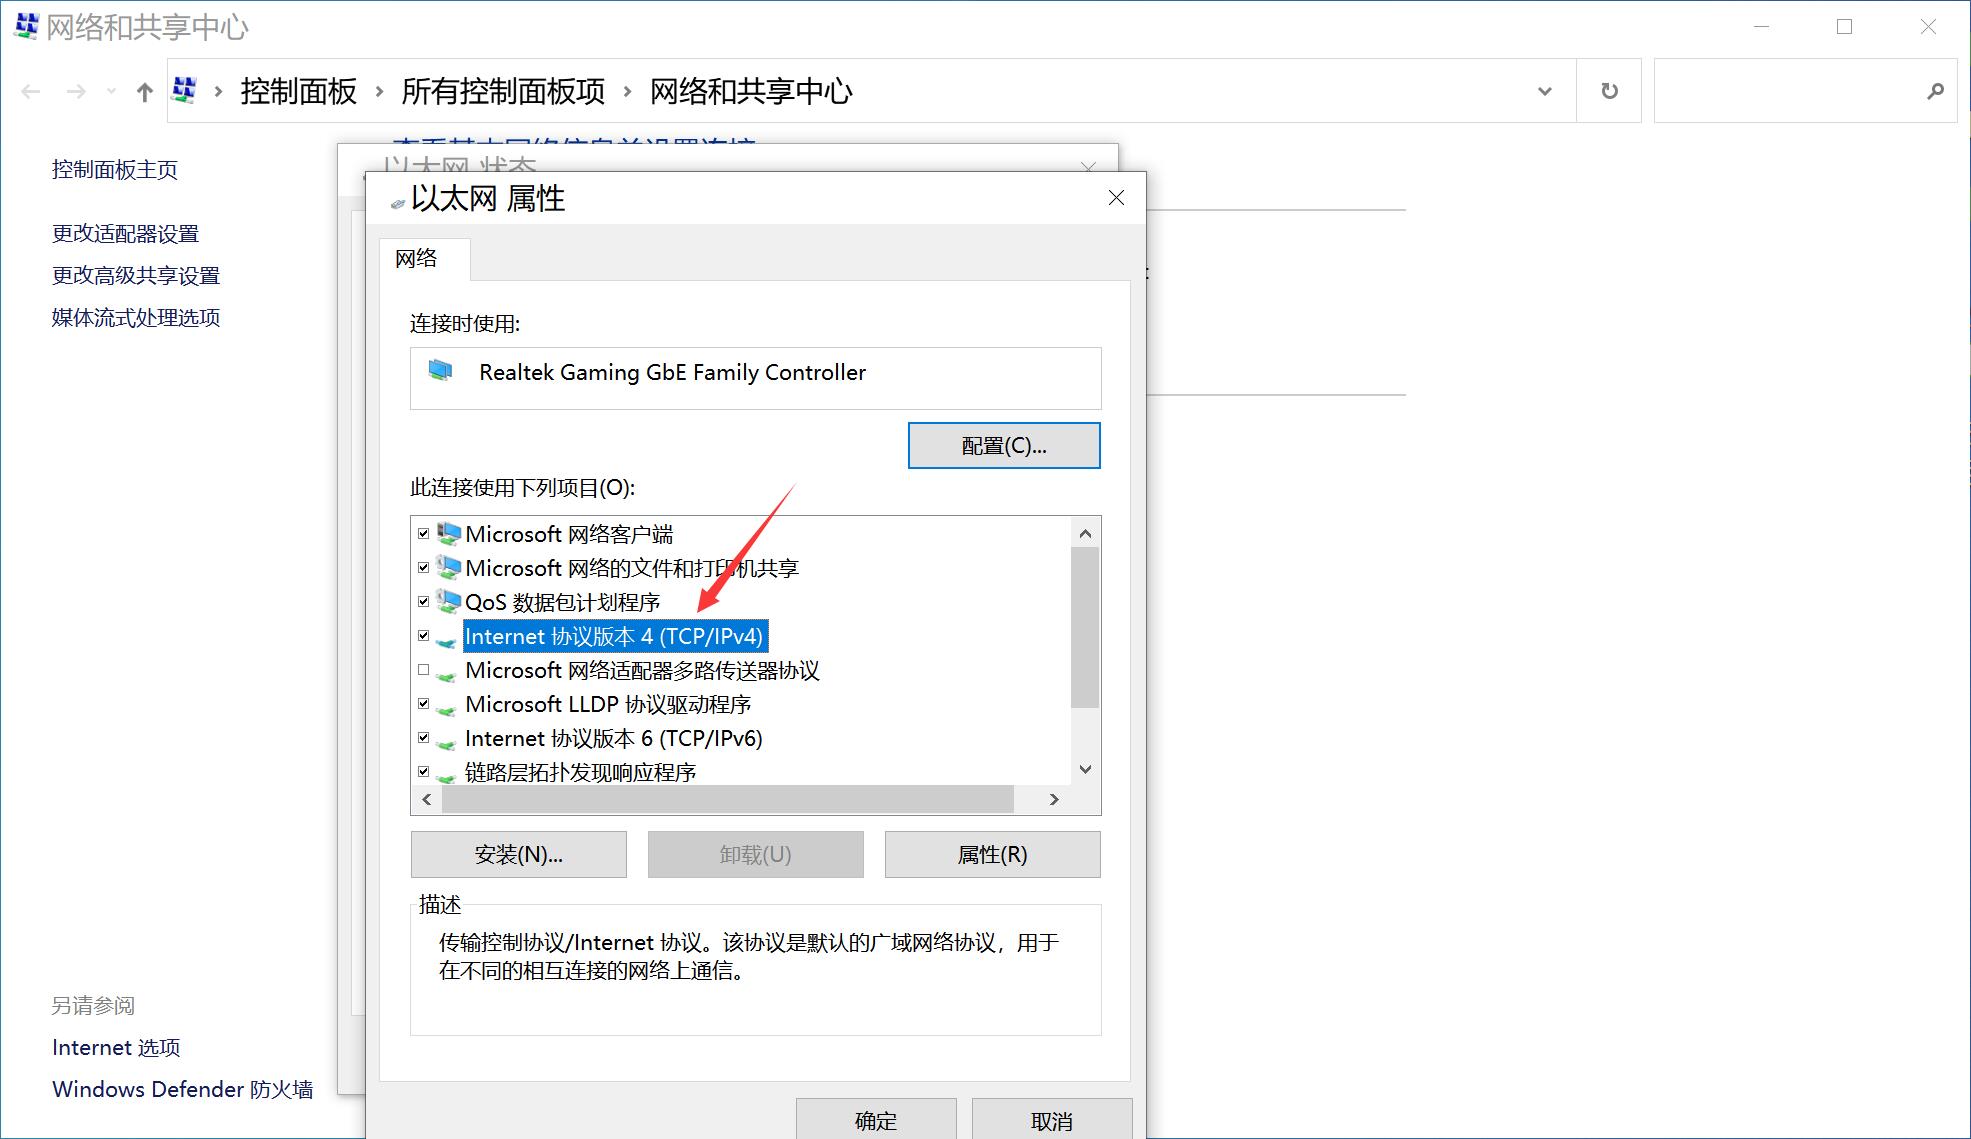Toggle Internet 协议版本 4 checkbox
Viewport: 1971px width, 1139px height.
point(423,636)
